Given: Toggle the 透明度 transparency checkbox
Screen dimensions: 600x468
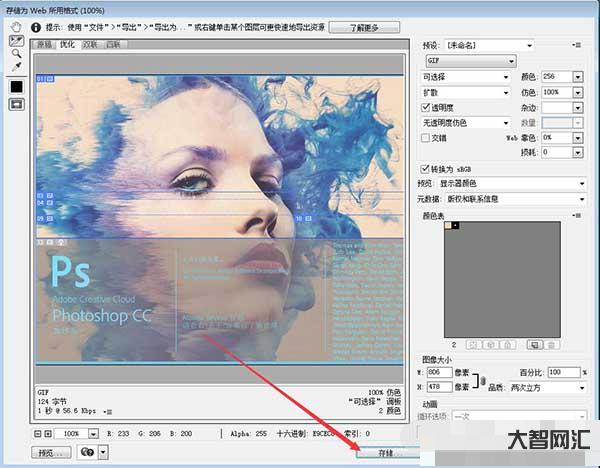Looking at the screenshot, I should [x=426, y=108].
